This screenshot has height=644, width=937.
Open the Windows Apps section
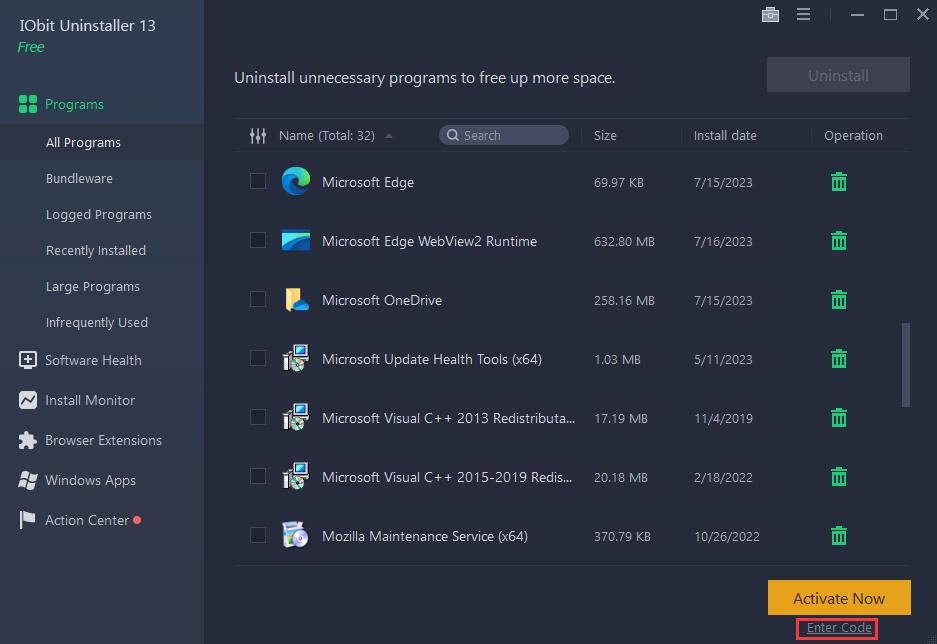(x=90, y=480)
